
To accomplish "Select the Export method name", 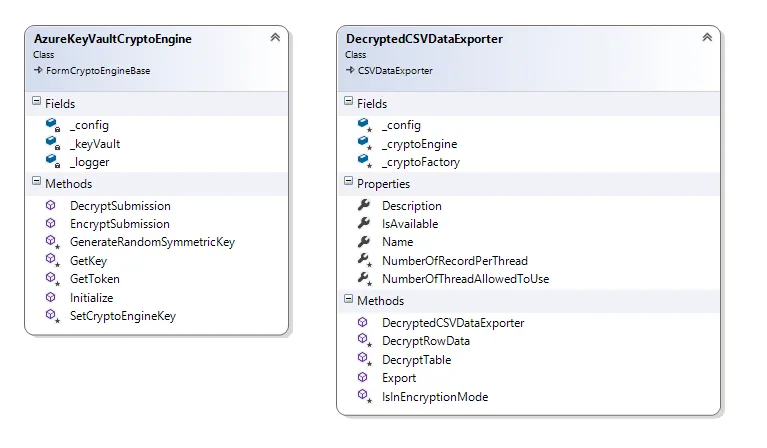I will [x=399, y=378].
